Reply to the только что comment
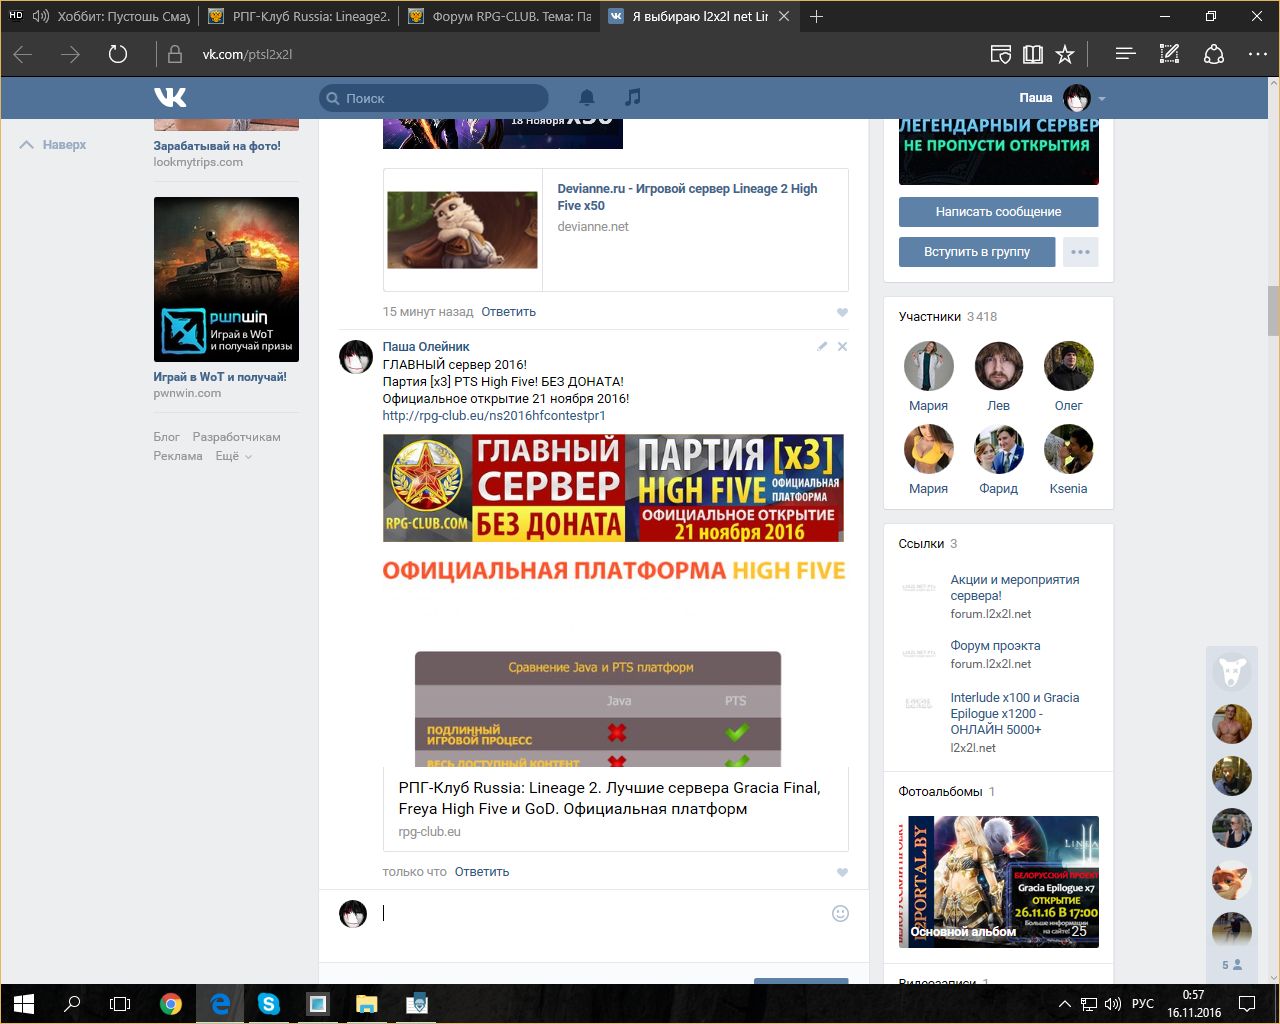This screenshot has height=1024, width=1280. coord(482,872)
